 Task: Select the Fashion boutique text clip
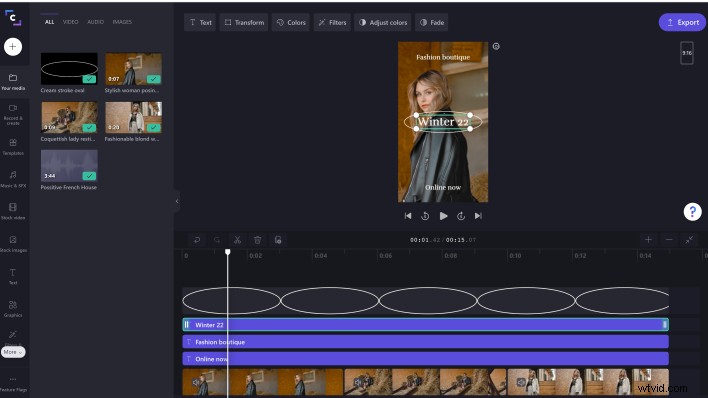click(x=425, y=342)
